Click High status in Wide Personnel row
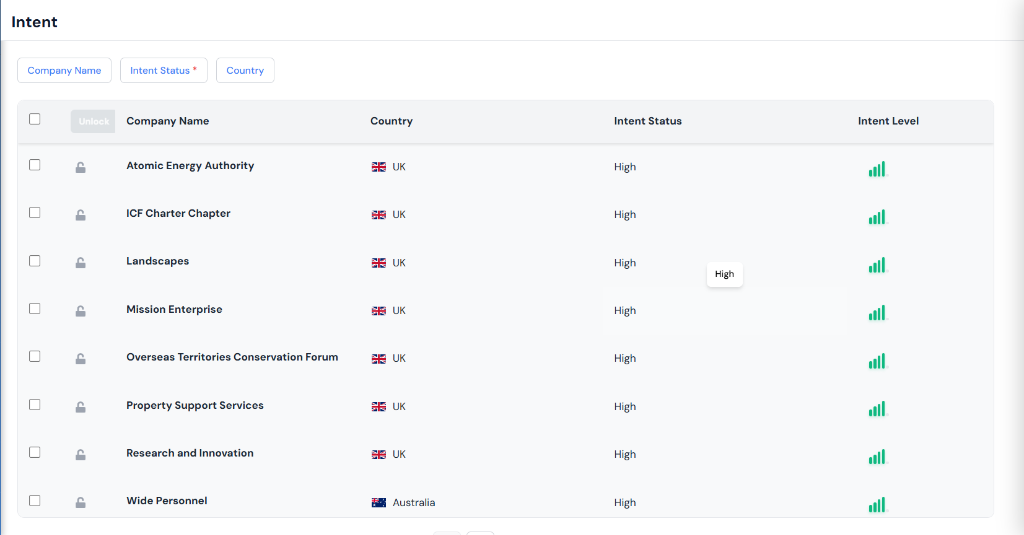The height and width of the screenshot is (535, 1024). coord(625,502)
